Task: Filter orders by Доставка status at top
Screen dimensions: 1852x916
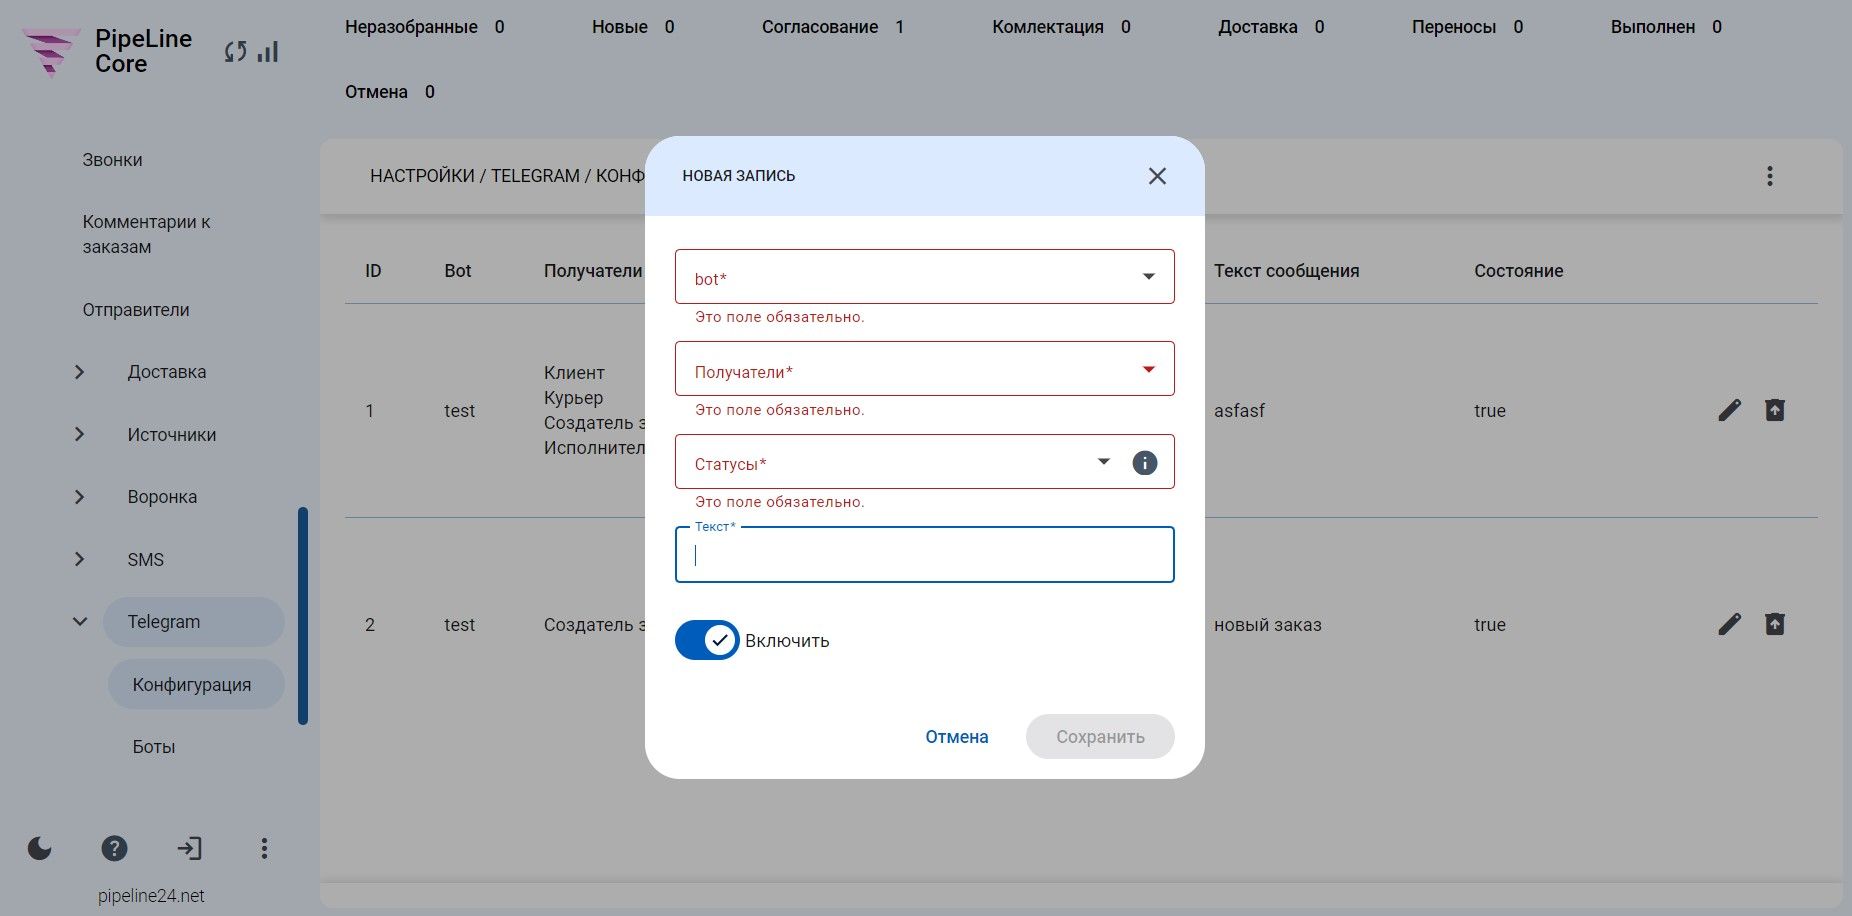Action: click(1271, 27)
